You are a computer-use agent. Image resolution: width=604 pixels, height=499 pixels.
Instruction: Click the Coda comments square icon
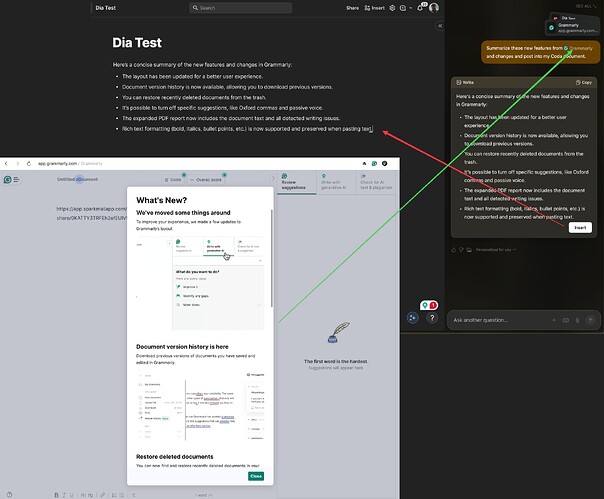403,8
